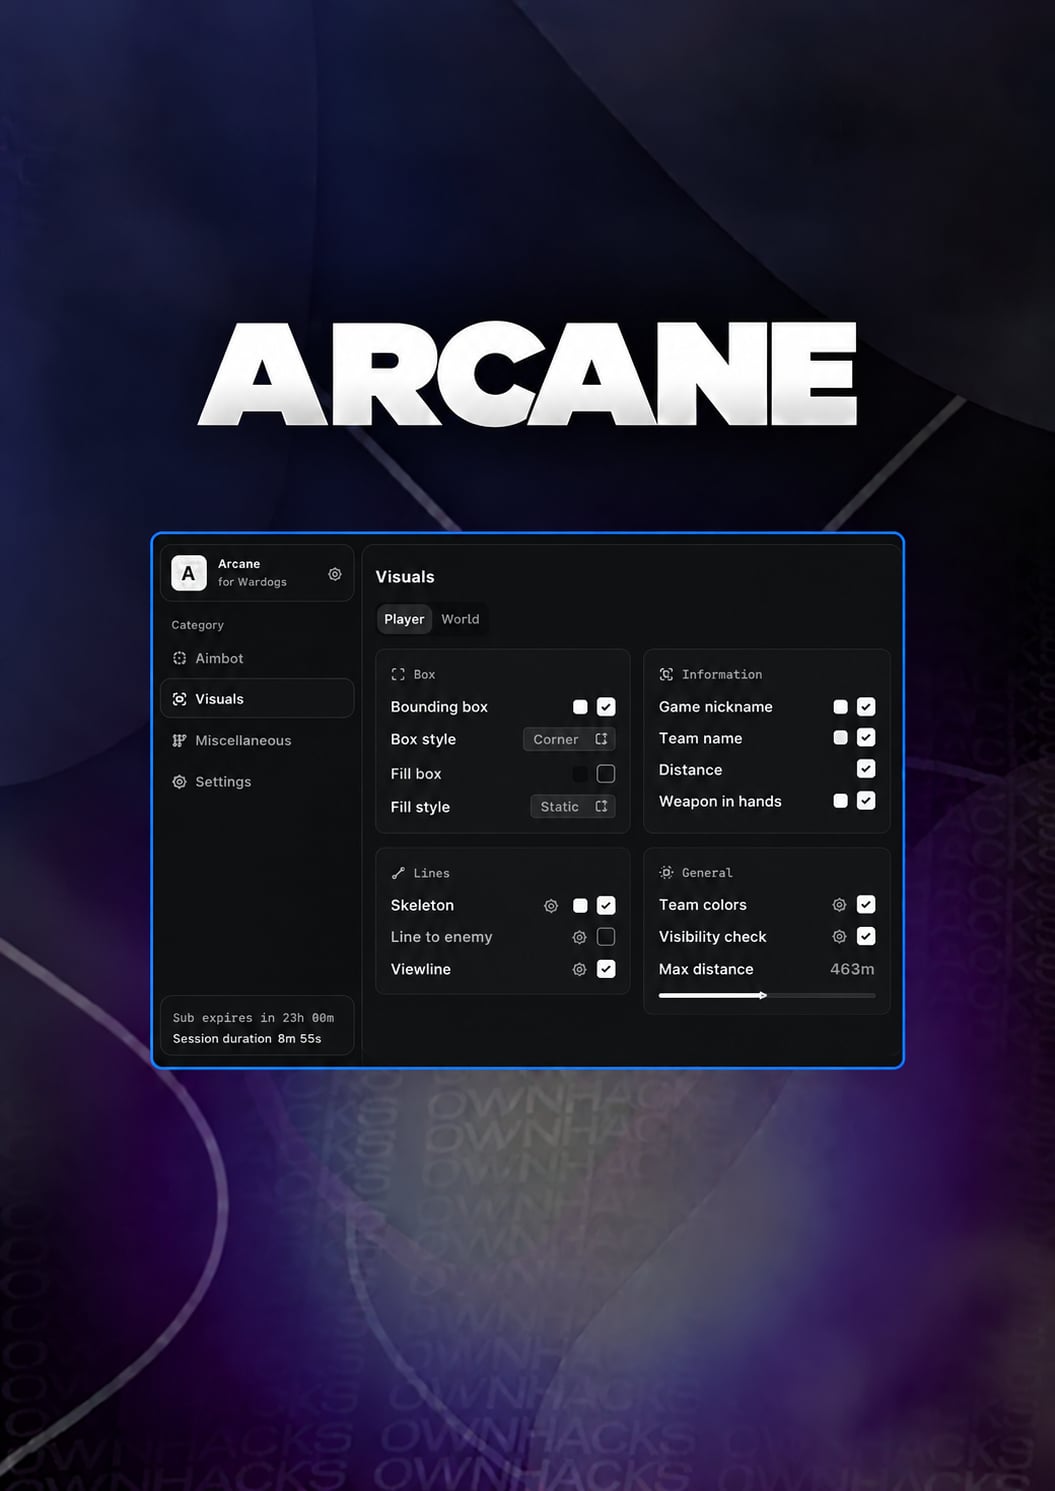1055x1491 pixels.
Task: Turn off the Viewline checkbox
Action: click(x=606, y=969)
